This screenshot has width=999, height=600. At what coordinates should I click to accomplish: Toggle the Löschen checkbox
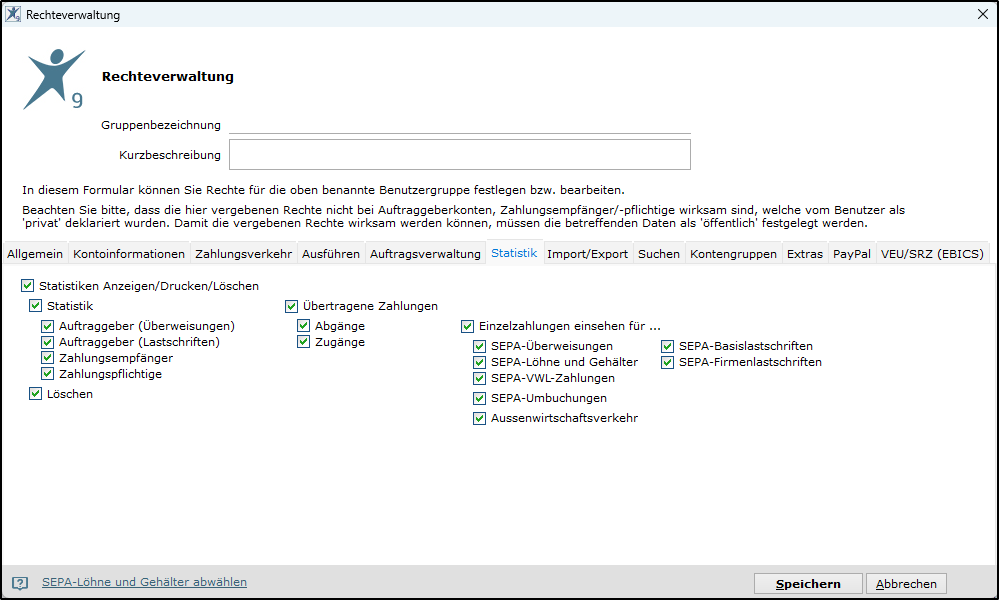tap(35, 394)
